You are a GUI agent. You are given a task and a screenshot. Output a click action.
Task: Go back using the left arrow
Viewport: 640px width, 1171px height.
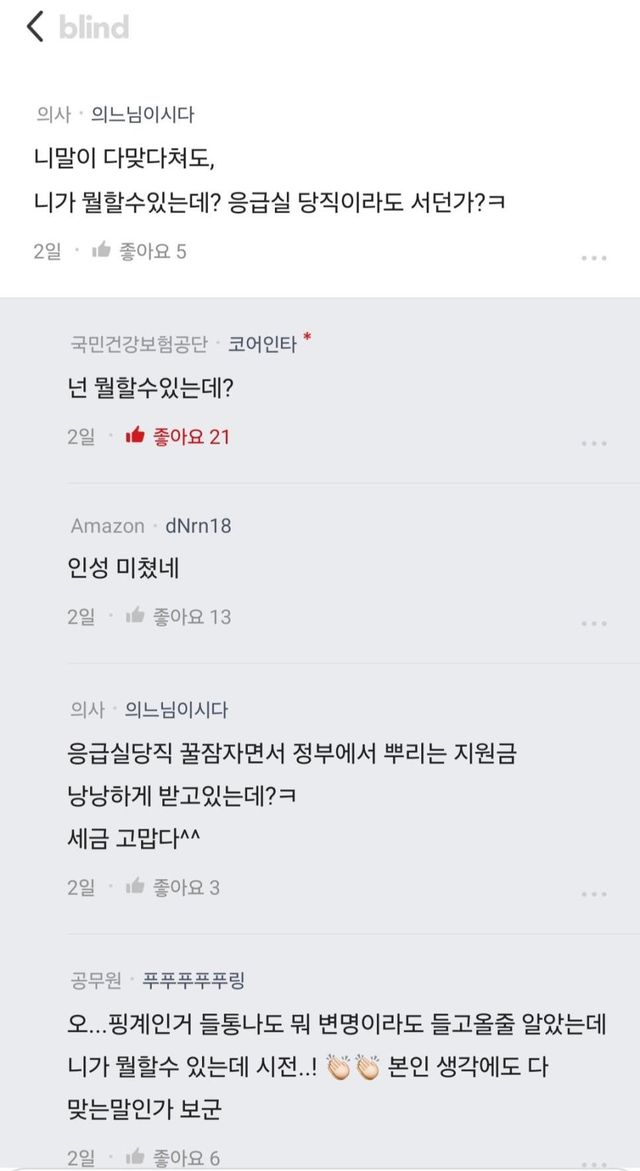pos(35,27)
